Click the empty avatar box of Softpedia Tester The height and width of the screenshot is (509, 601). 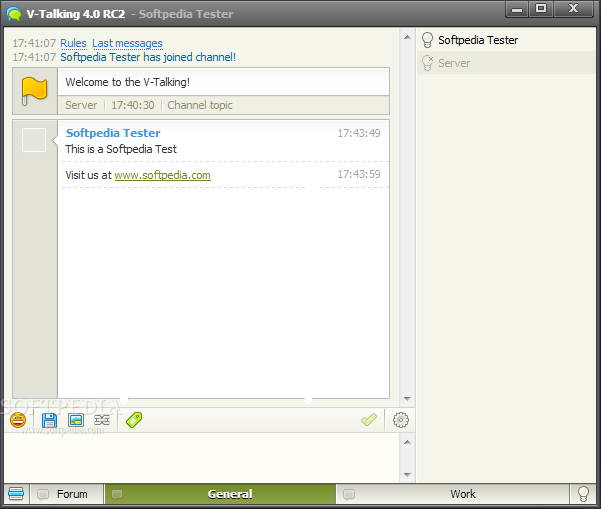34,140
